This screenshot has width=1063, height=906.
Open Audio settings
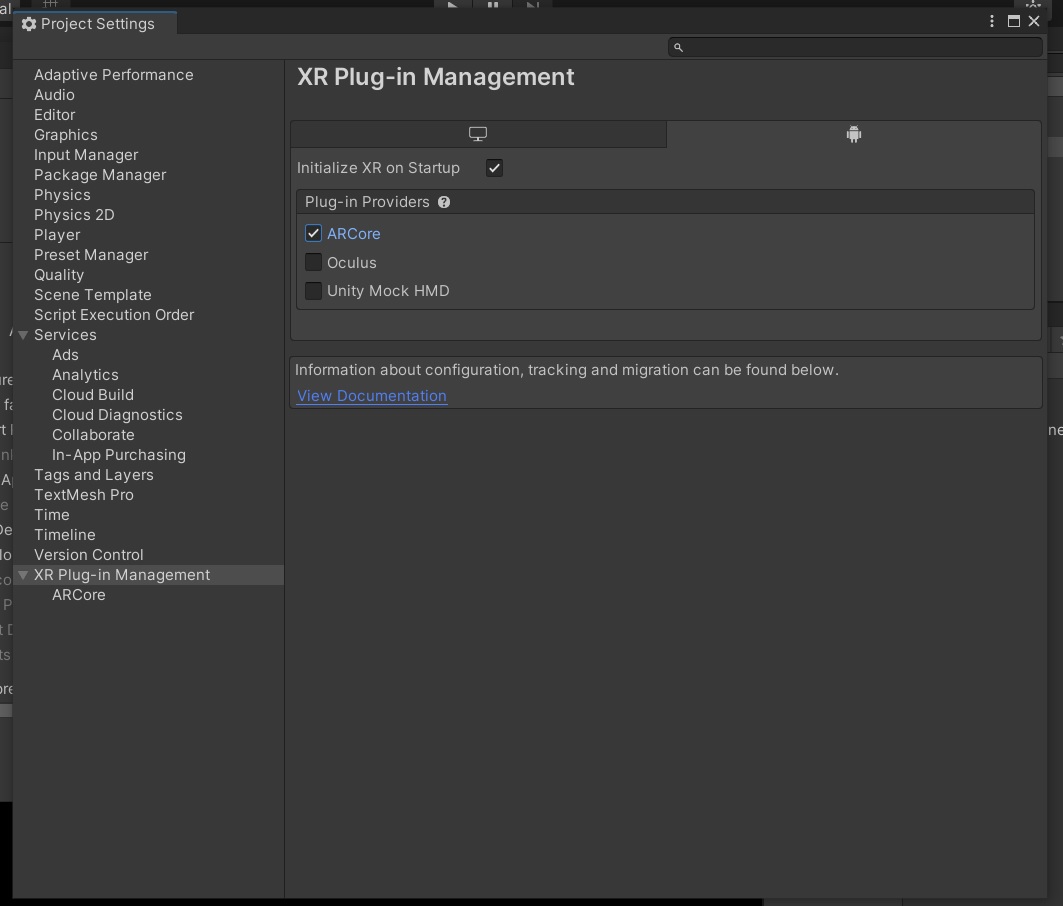(54, 95)
